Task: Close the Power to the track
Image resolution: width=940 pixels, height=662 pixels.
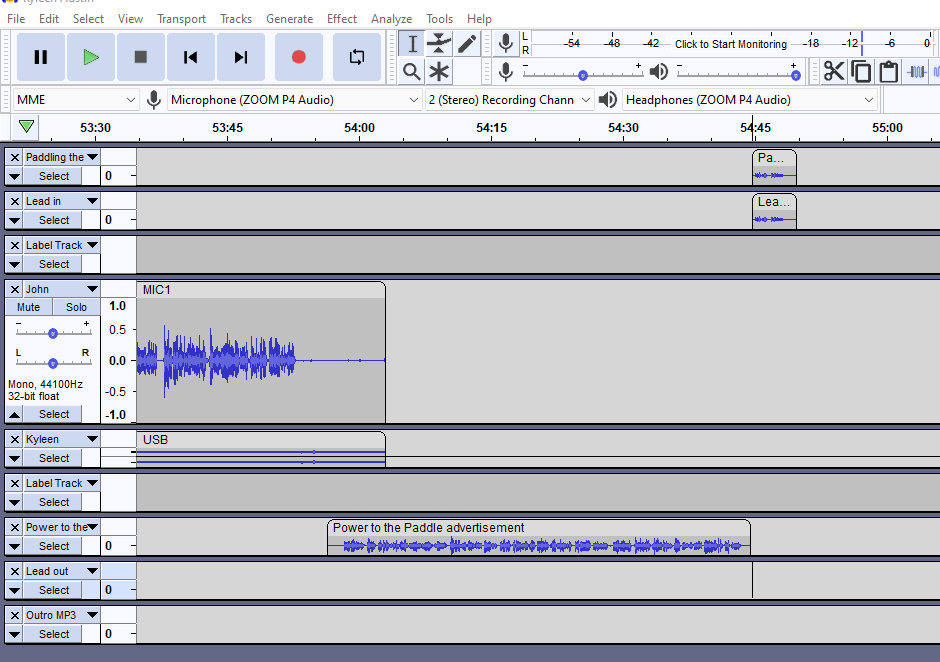Action: pos(15,528)
